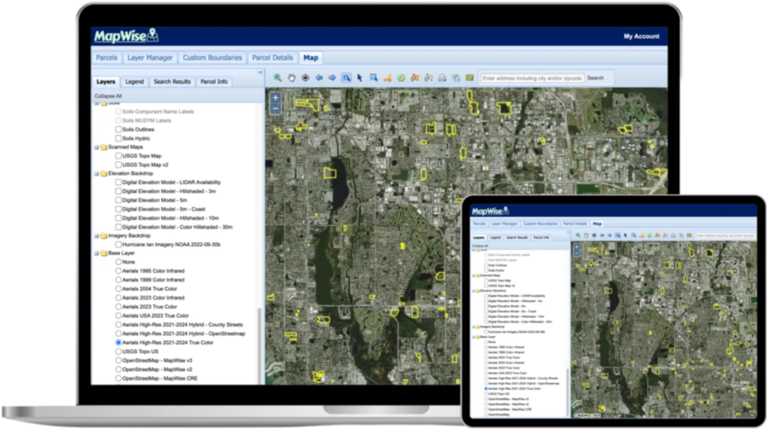Click the MapWise logo in the header
Image resolution: width=768 pixels, height=430 pixels.
(x=126, y=36)
